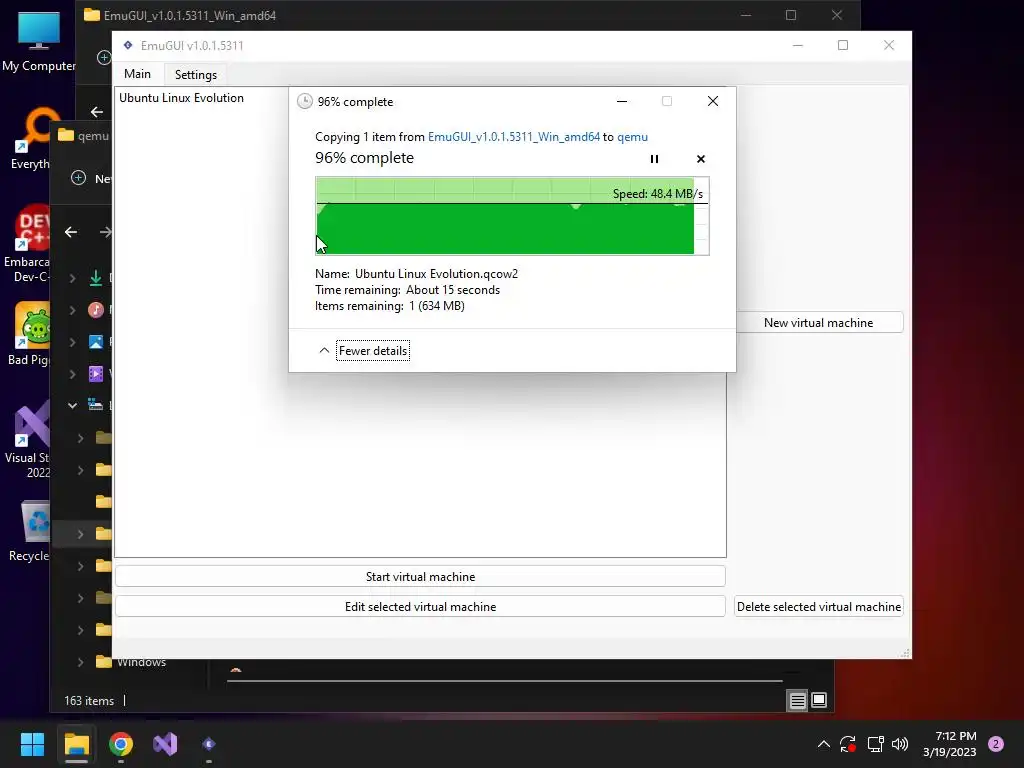
Task: Show hidden system tray icons
Action: [824, 744]
